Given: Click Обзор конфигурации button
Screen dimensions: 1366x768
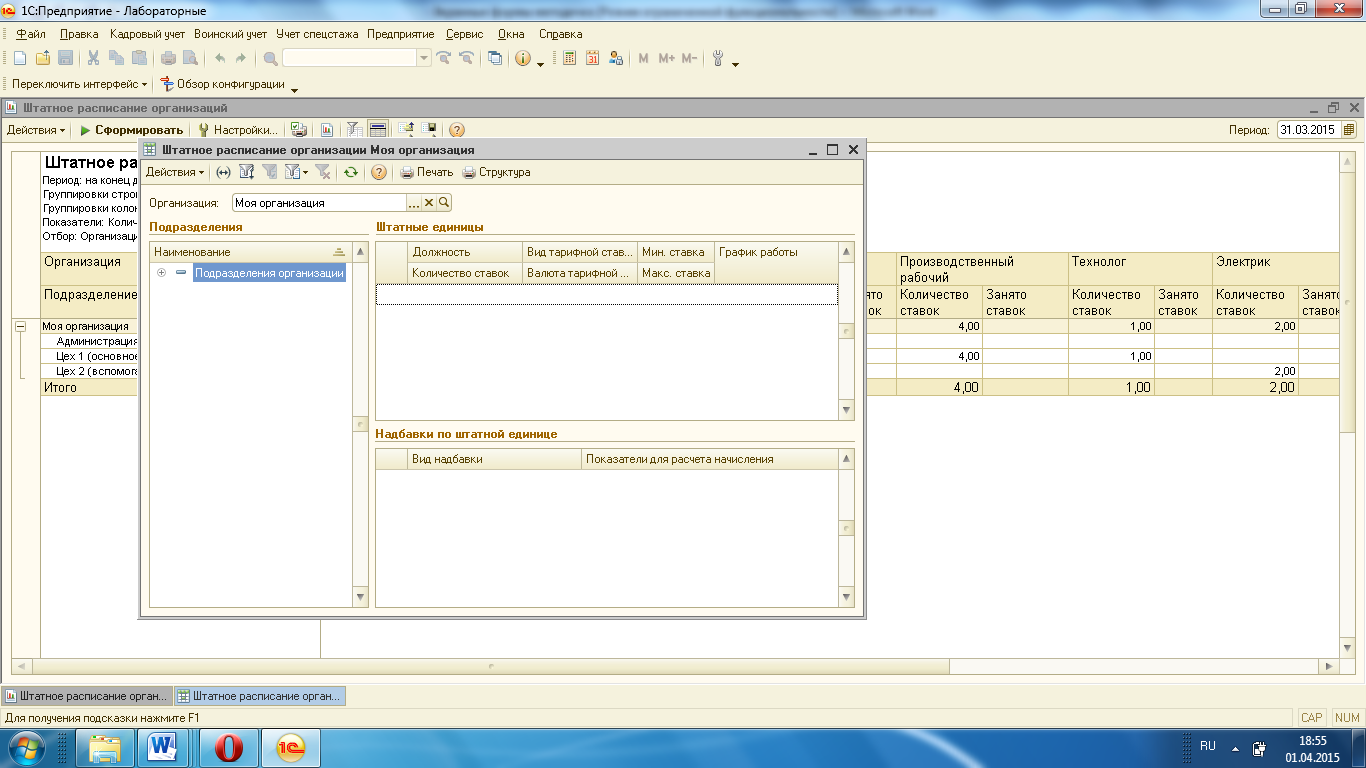Looking at the screenshot, I should (x=223, y=85).
